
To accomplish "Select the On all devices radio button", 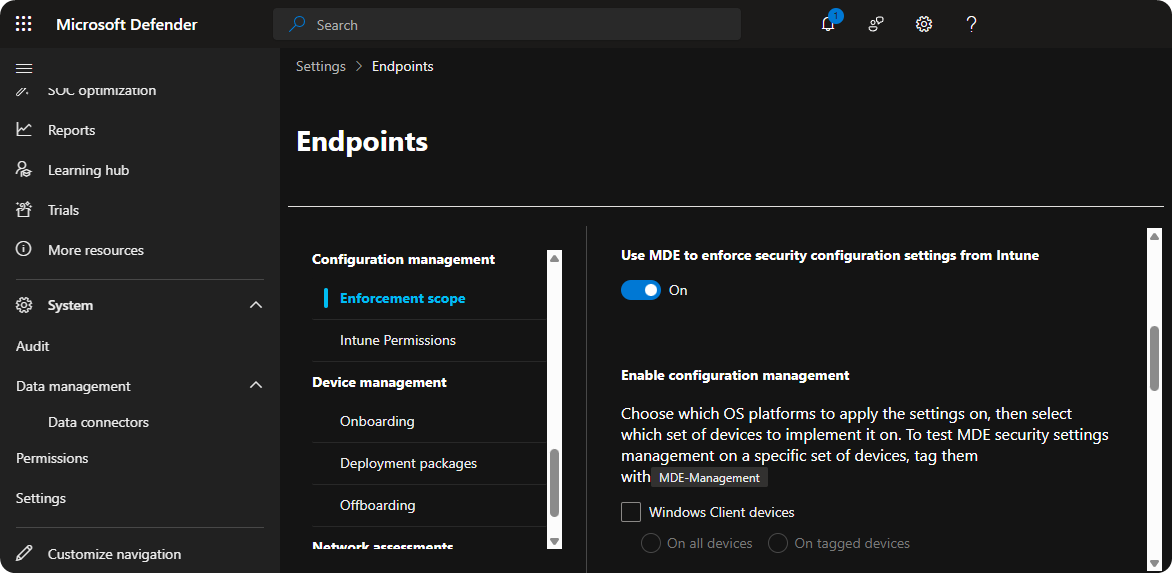I will coord(651,543).
